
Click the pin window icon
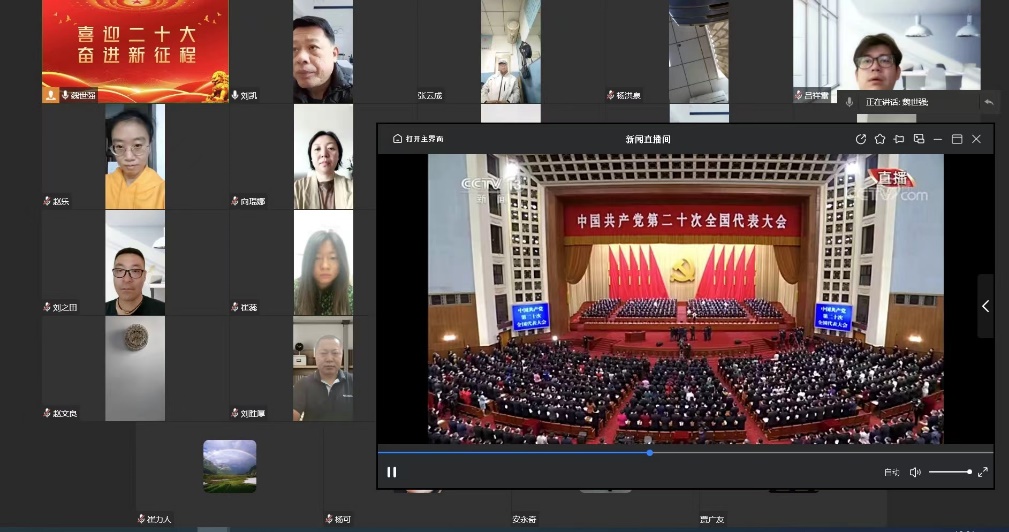[x=899, y=139]
